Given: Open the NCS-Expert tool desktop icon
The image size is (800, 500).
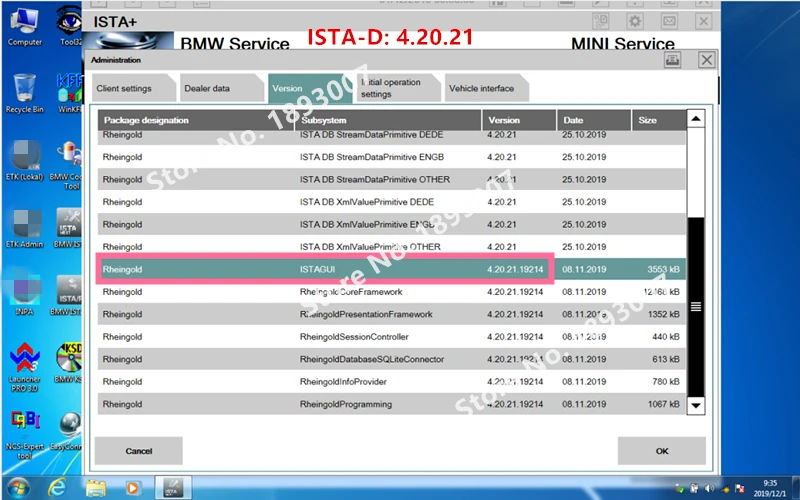Looking at the screenshot, I should point(24,435).
